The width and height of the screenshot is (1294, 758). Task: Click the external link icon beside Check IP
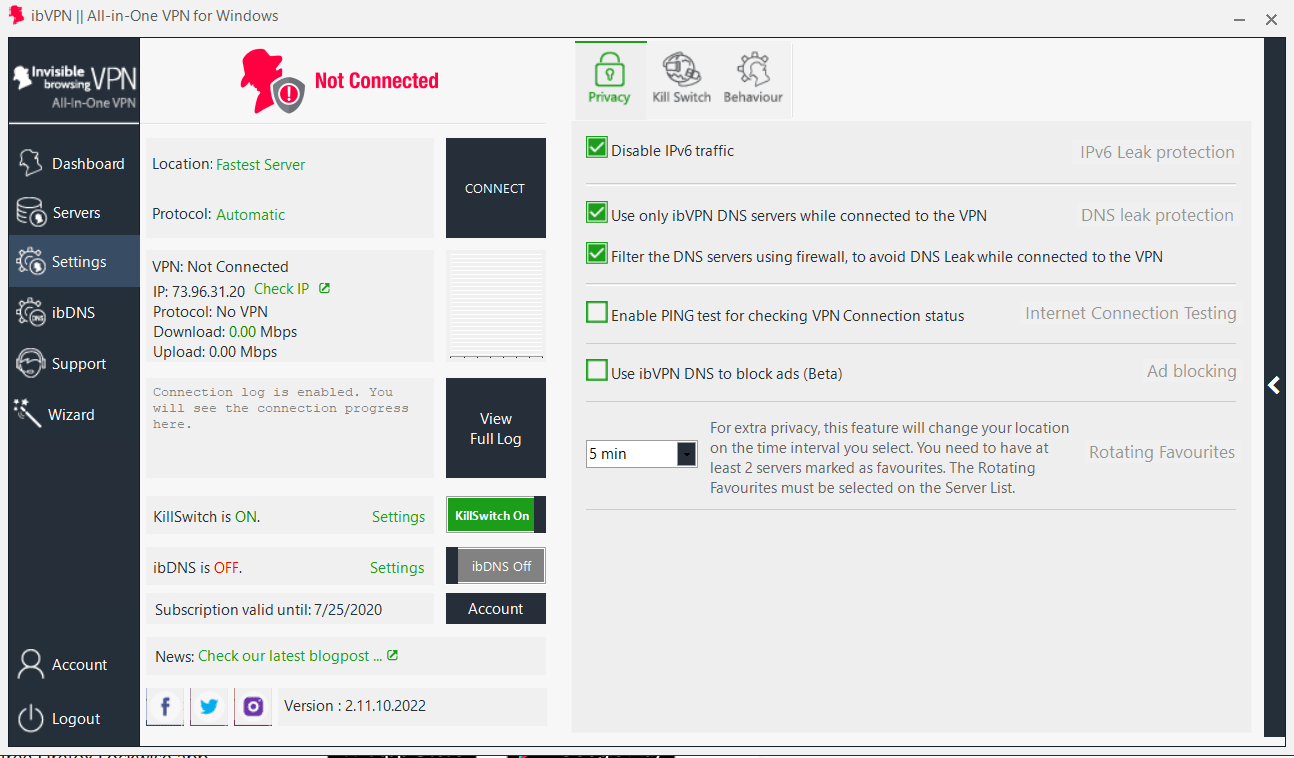(x=324, y=288)
